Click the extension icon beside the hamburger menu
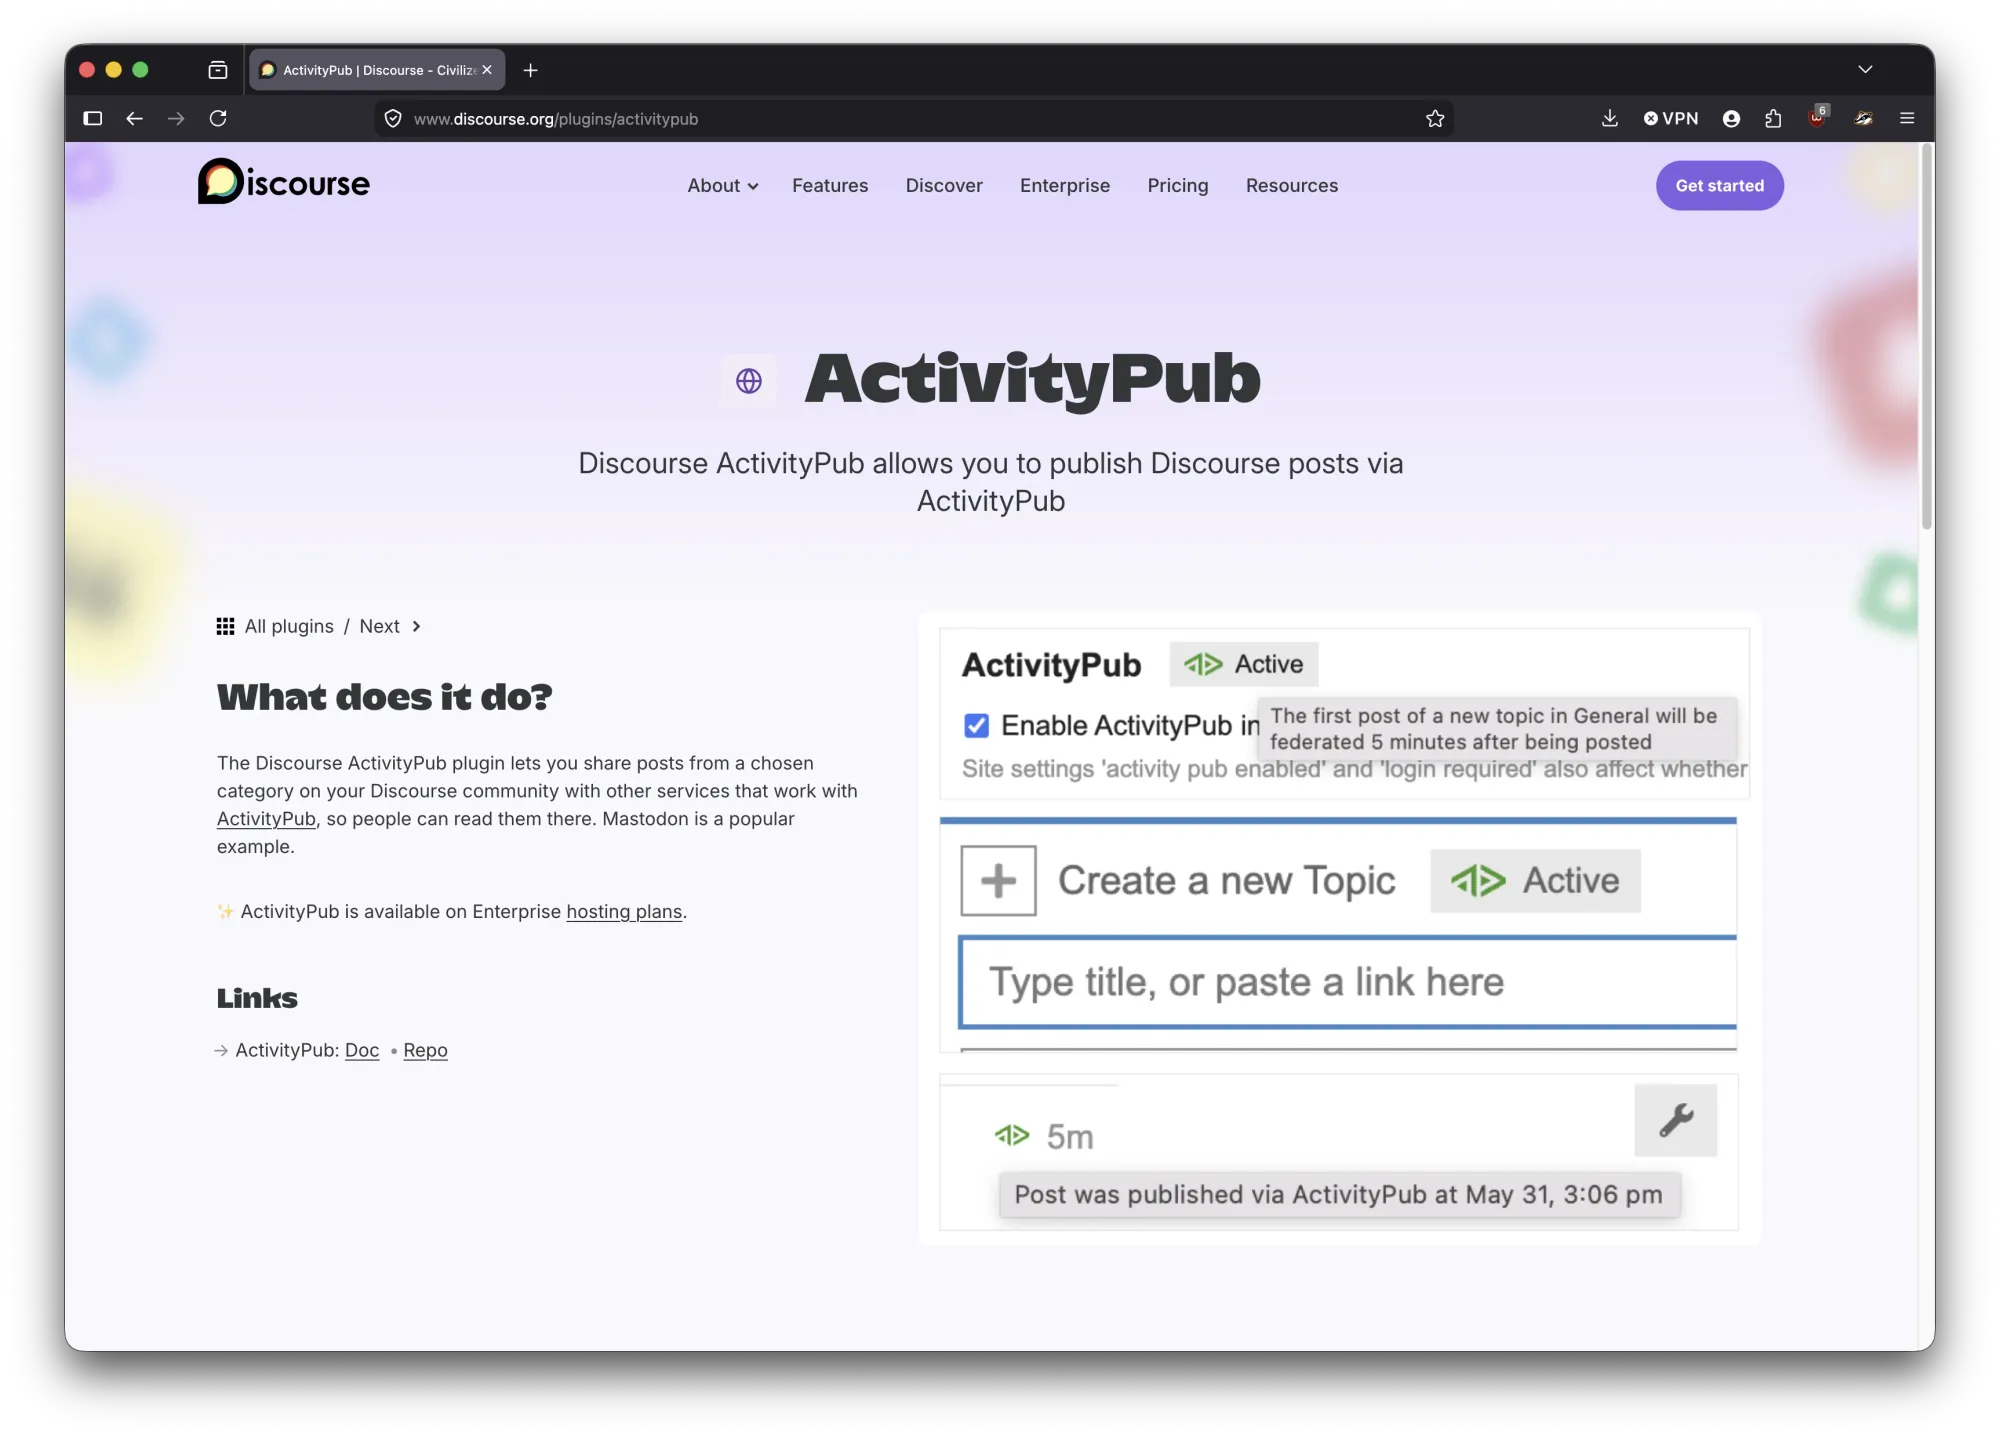The width and height of the screenshot is (2000, 1437). click(x=1863, y=118)
